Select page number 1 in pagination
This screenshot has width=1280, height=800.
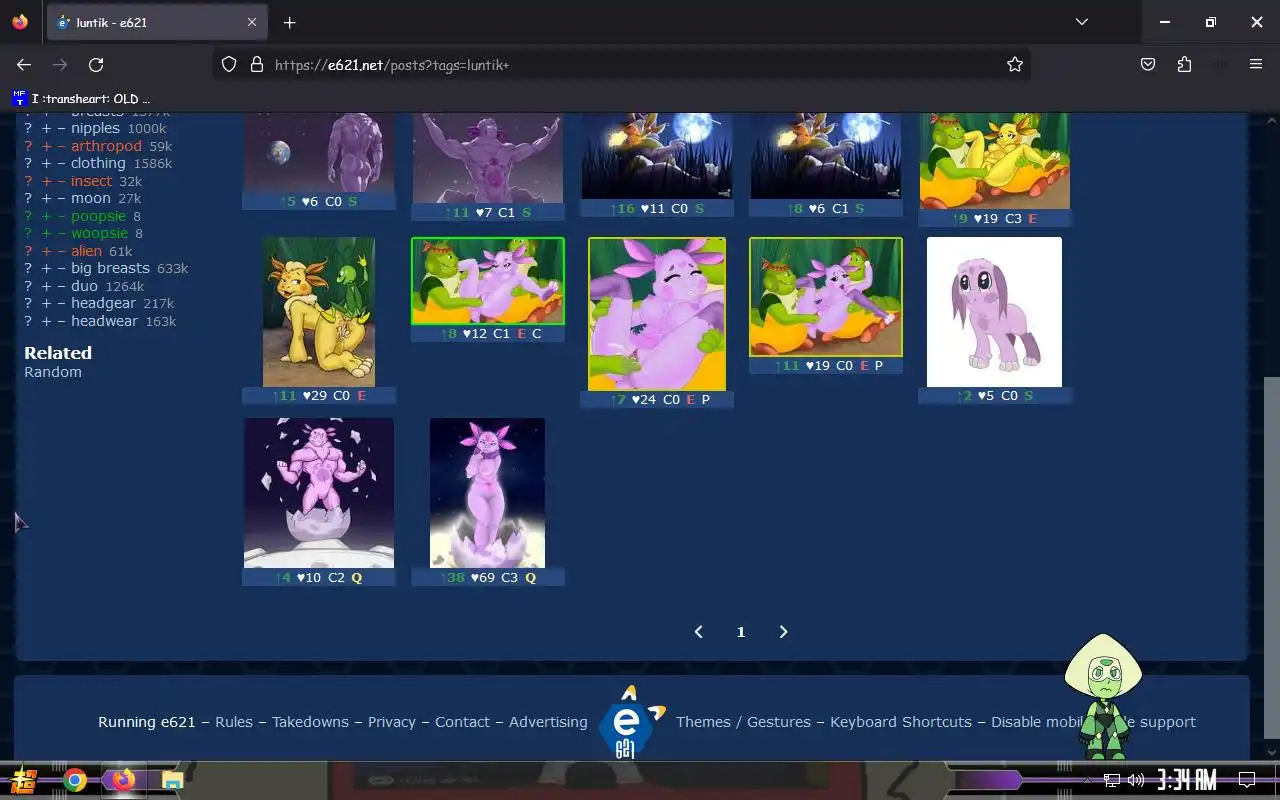[x=741, y=632]
